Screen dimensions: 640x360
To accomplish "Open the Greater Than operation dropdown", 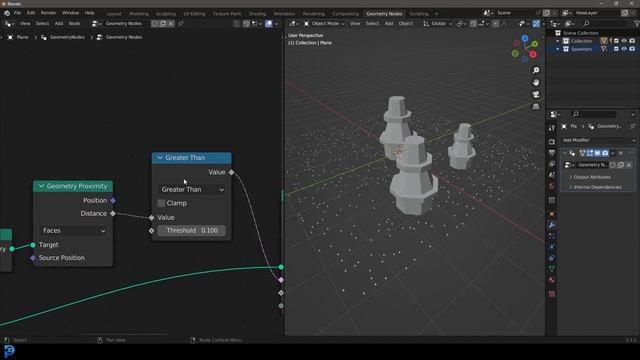I will [x=192, y=189].
